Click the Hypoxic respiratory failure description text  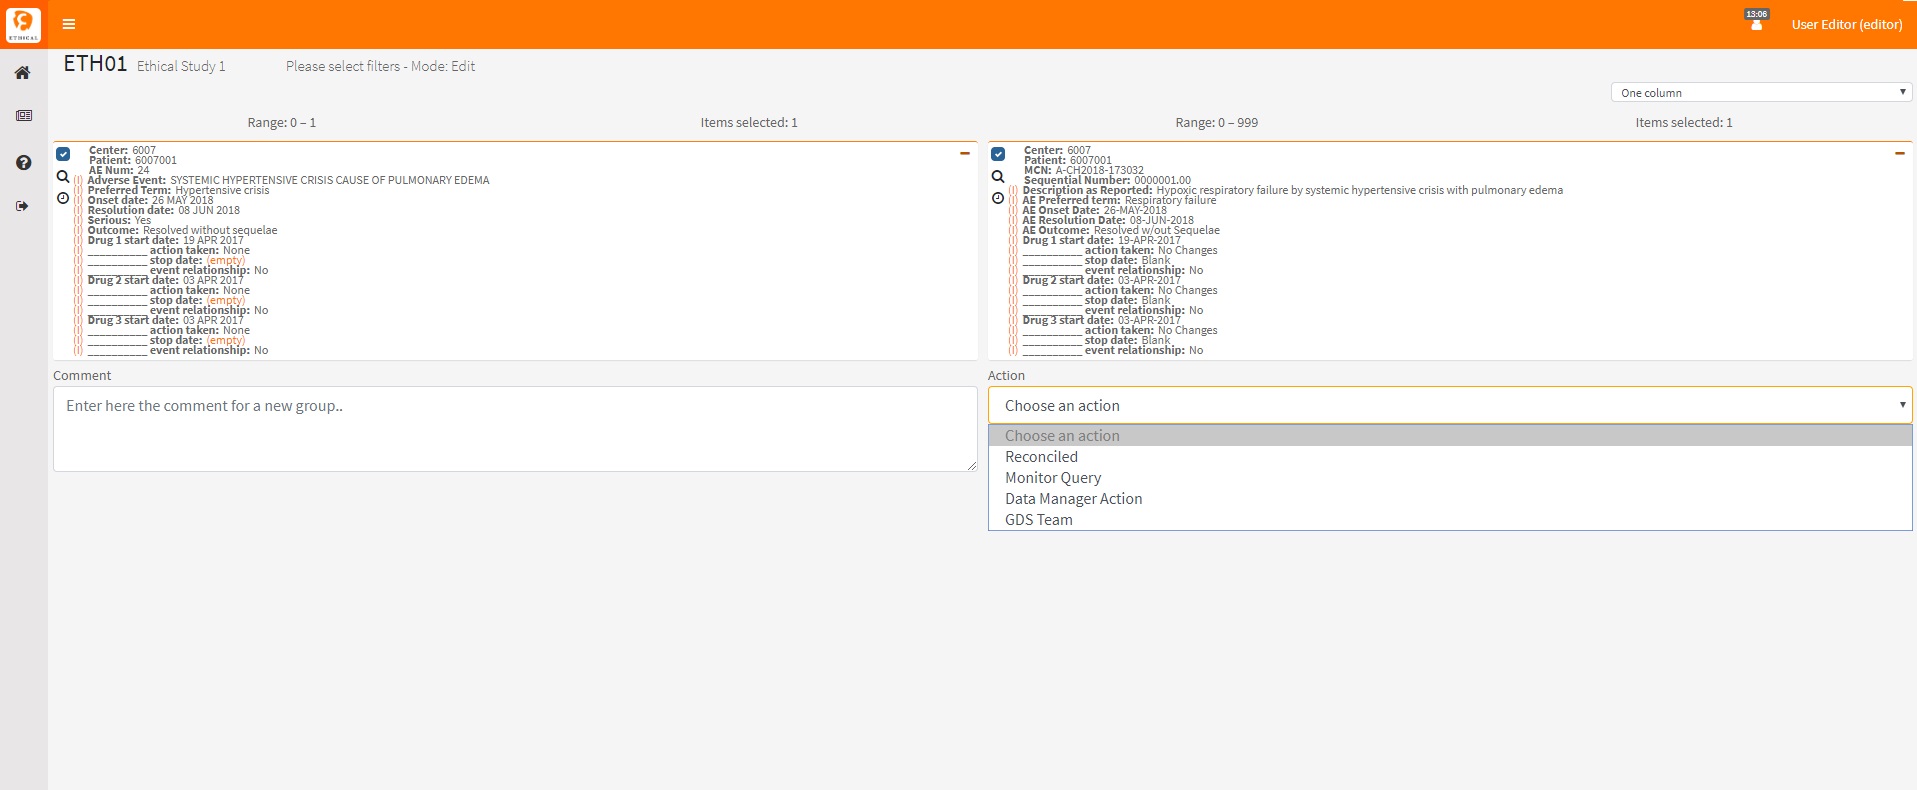[1360, 190]
